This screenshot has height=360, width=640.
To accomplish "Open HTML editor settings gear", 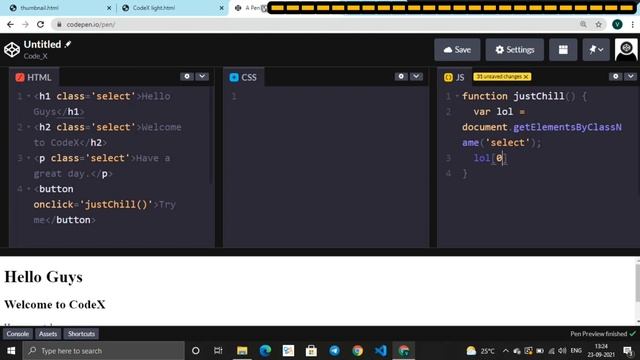I will [187, 76].
